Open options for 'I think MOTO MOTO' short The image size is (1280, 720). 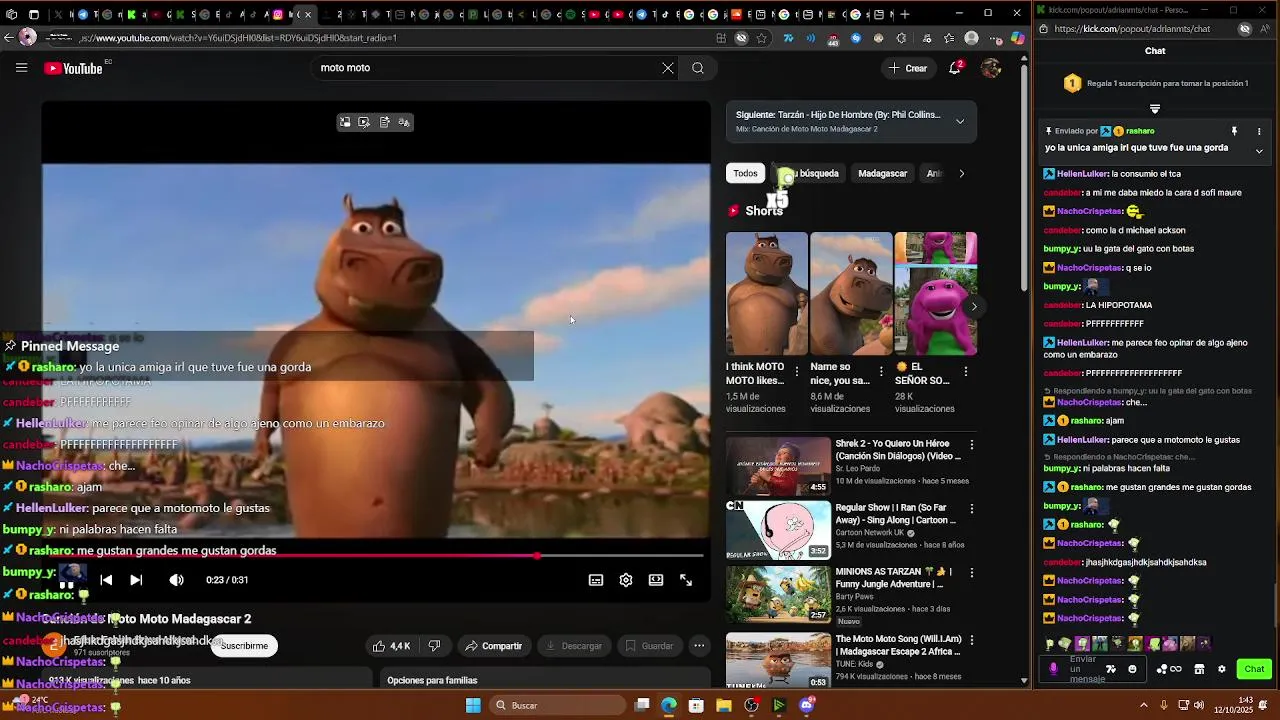(x=797, y=371)
